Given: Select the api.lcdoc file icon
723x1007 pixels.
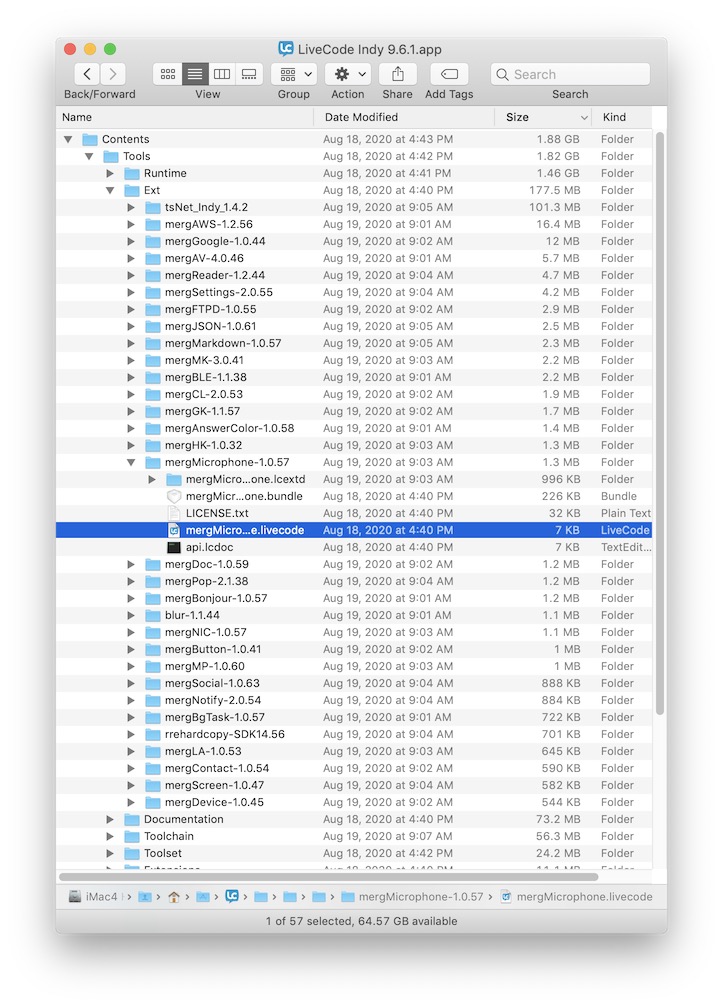Looking at the screenshot, I should [173, 547].
